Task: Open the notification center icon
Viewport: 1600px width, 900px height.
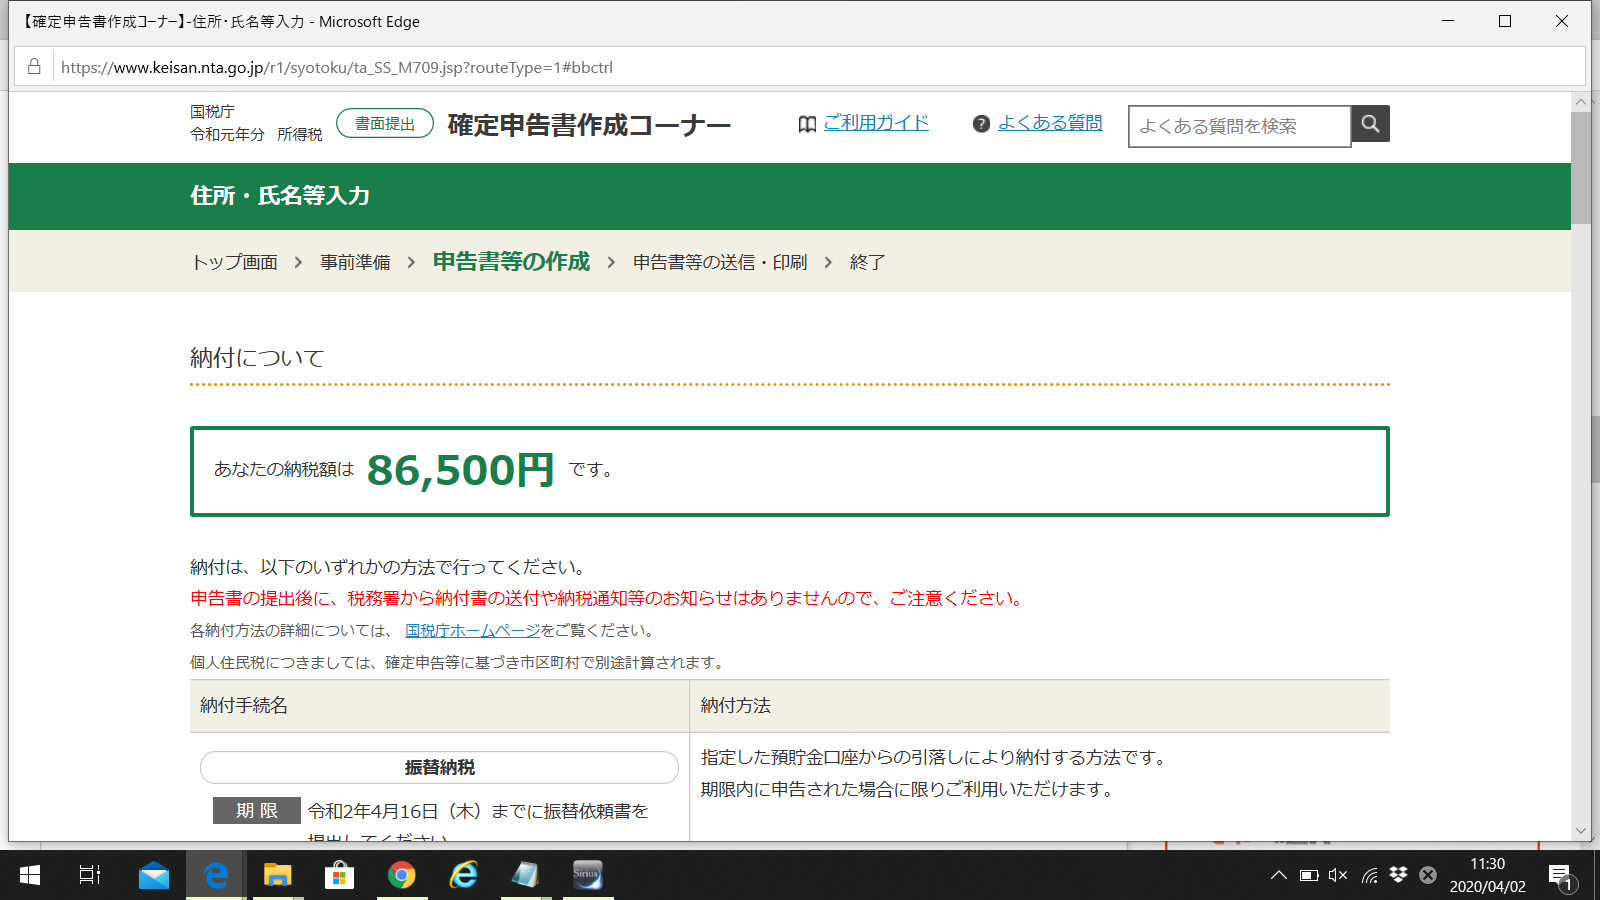Action: click(1561, 873)
